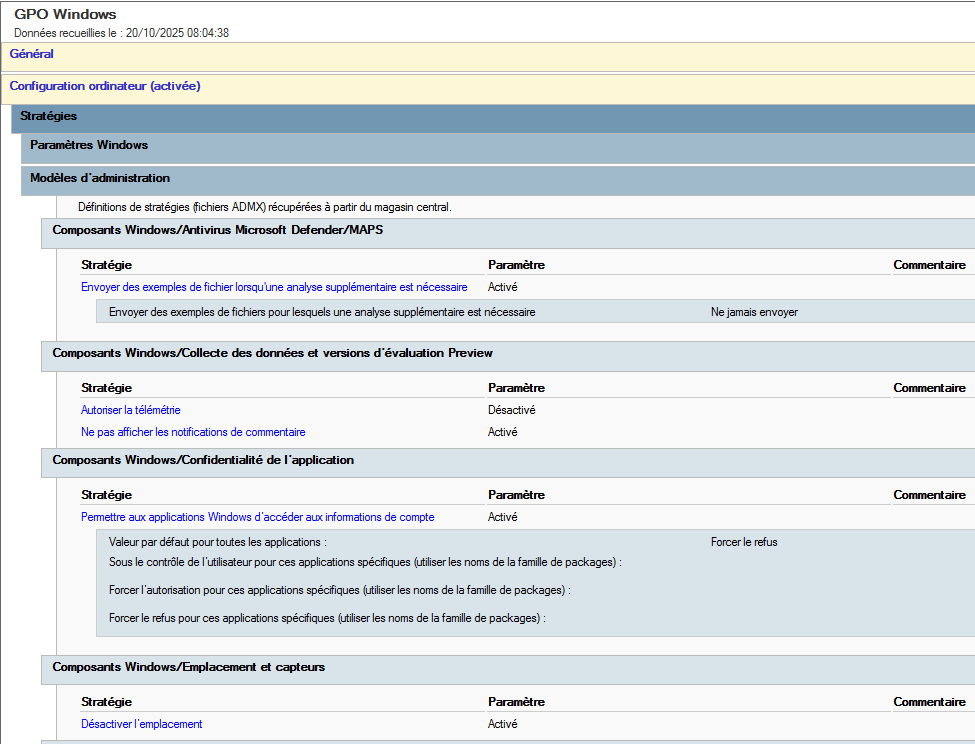Open the 'Désactiver l'emplacement' policy link

[x=141, y=724]
